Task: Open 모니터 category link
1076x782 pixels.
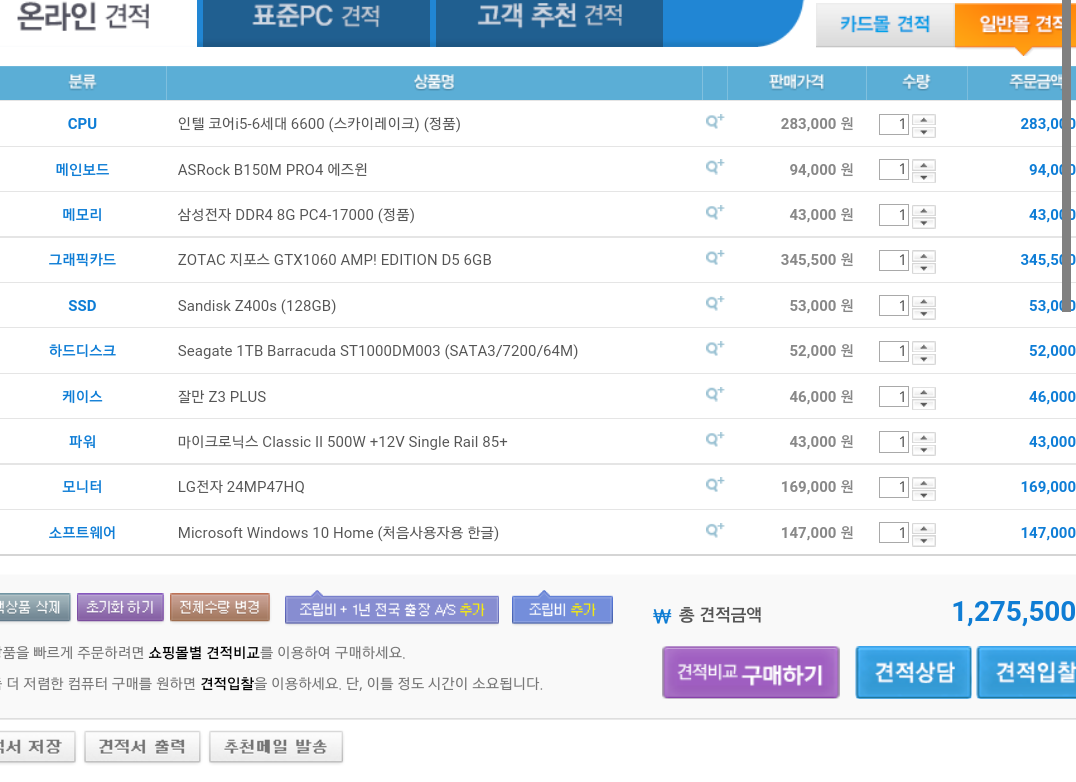Action: (82, 487)
